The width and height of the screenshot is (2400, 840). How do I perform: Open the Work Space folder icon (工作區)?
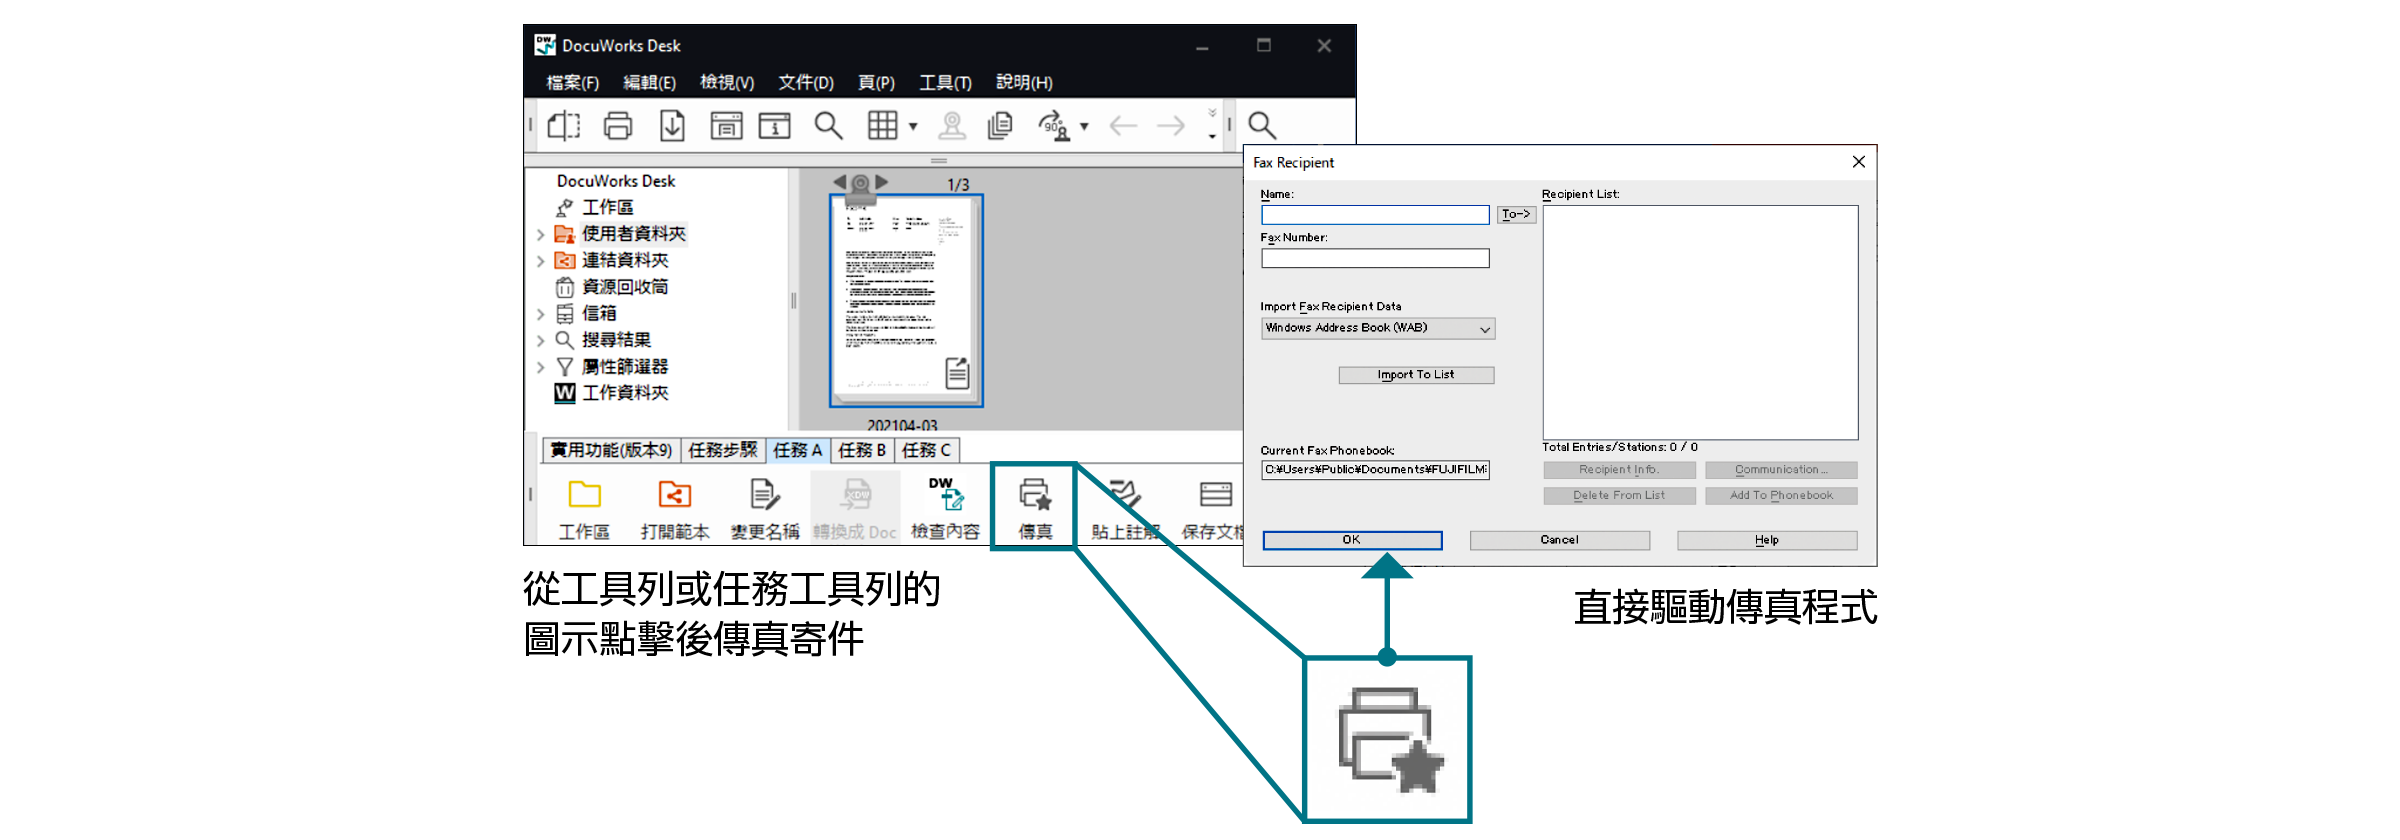pos(584,495)
